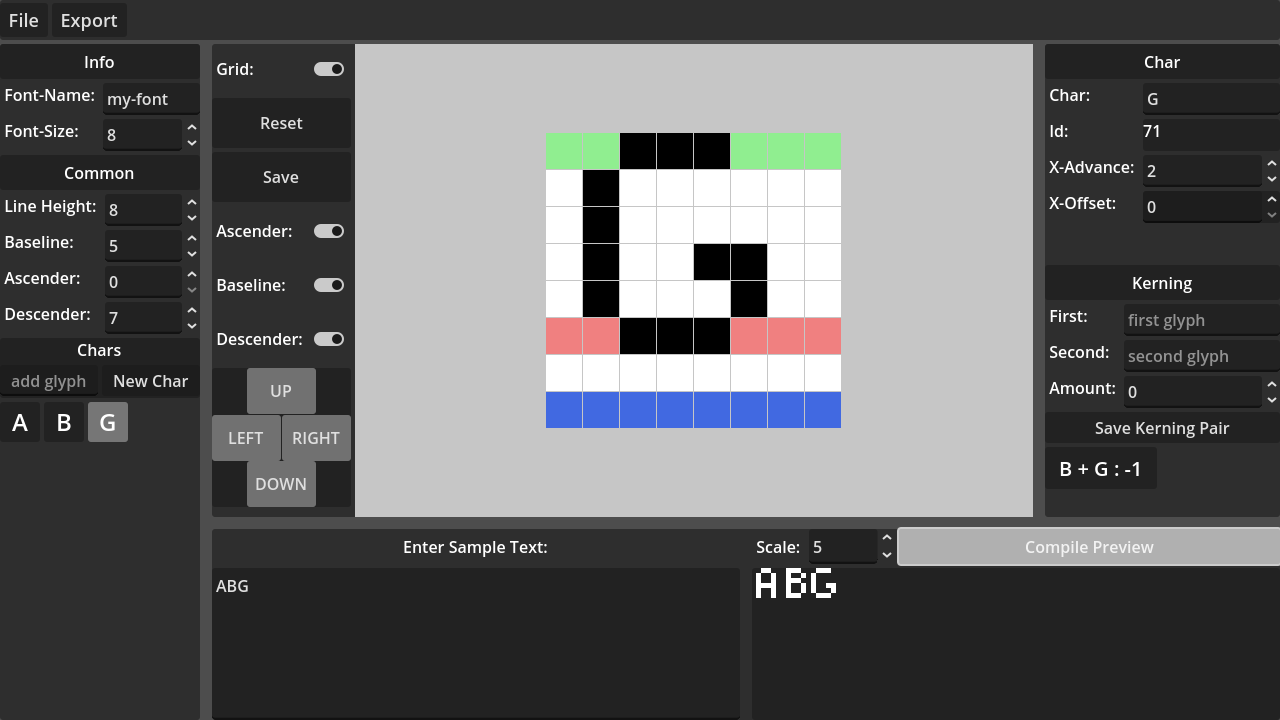Decrease Font-Size with the down arrow
The height and width of the screenshot is (720, 1280).
pyautogui.click(x=192, y=143)
